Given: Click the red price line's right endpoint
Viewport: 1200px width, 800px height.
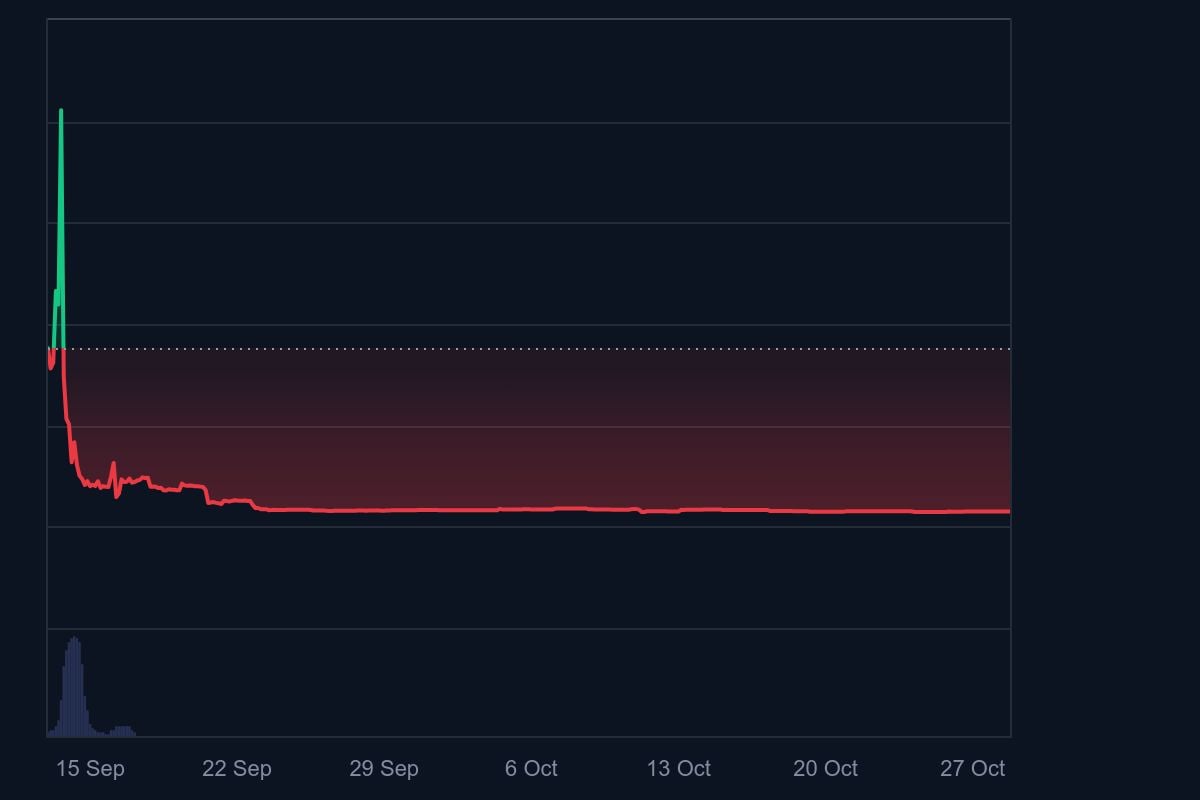Looking at the screenshot, I should (x=1007, y=510).
